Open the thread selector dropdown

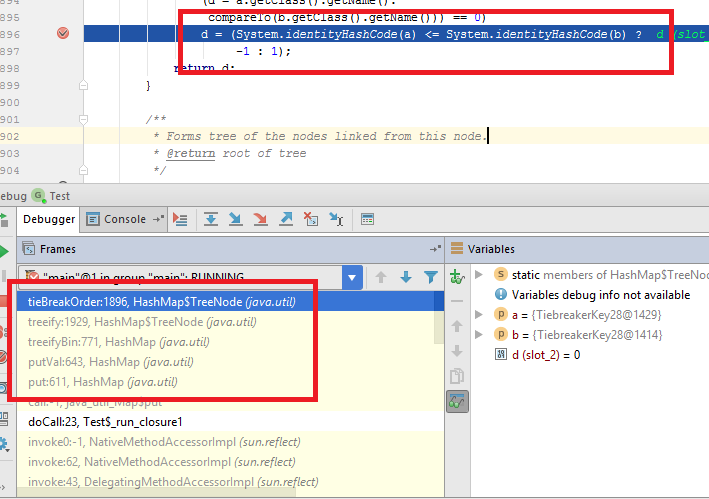pos(352,277)
